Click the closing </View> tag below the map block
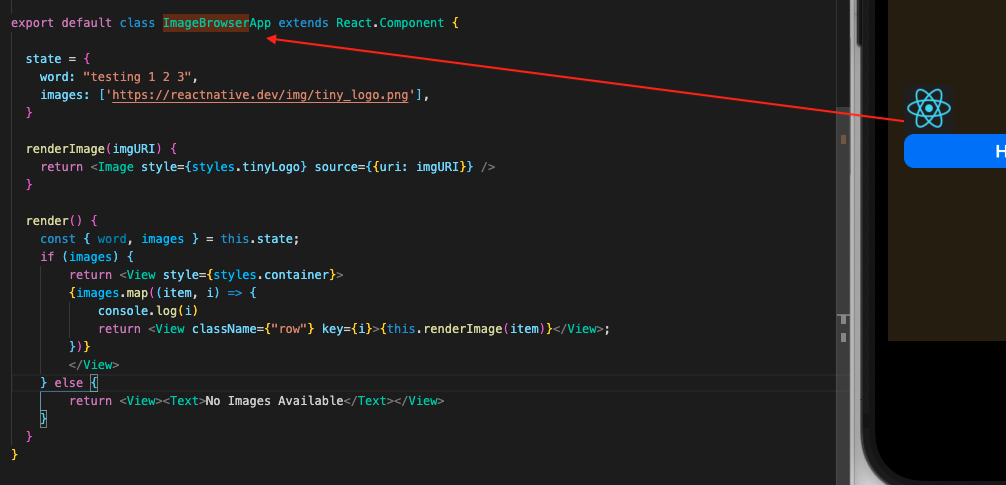The image size is (1006, 485). point(94,365)
